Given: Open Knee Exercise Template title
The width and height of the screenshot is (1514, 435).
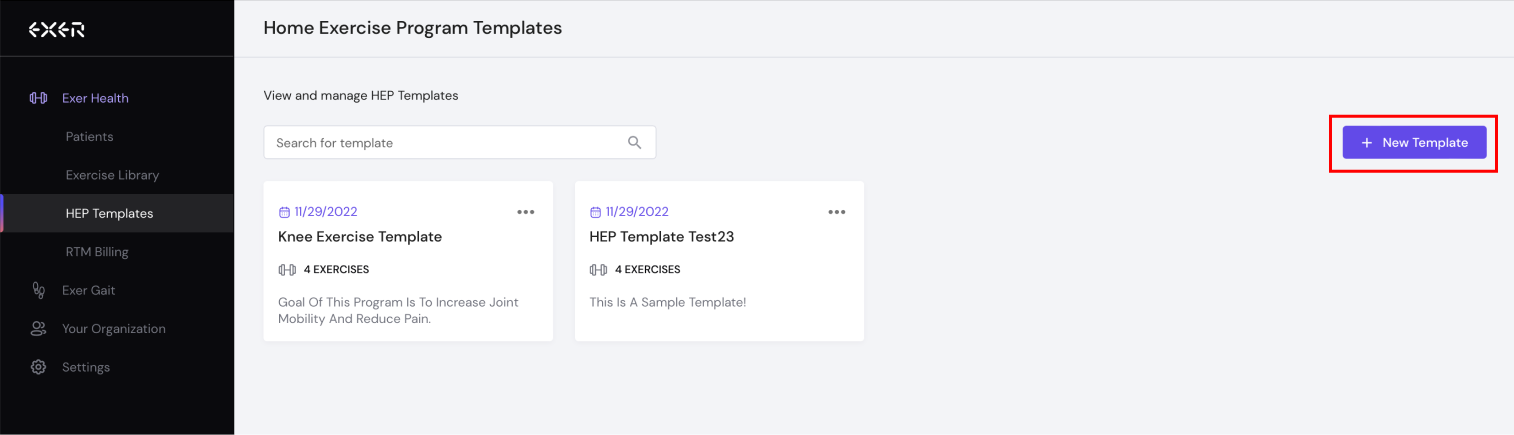Looking at the screenshot, I should point(360,237).
